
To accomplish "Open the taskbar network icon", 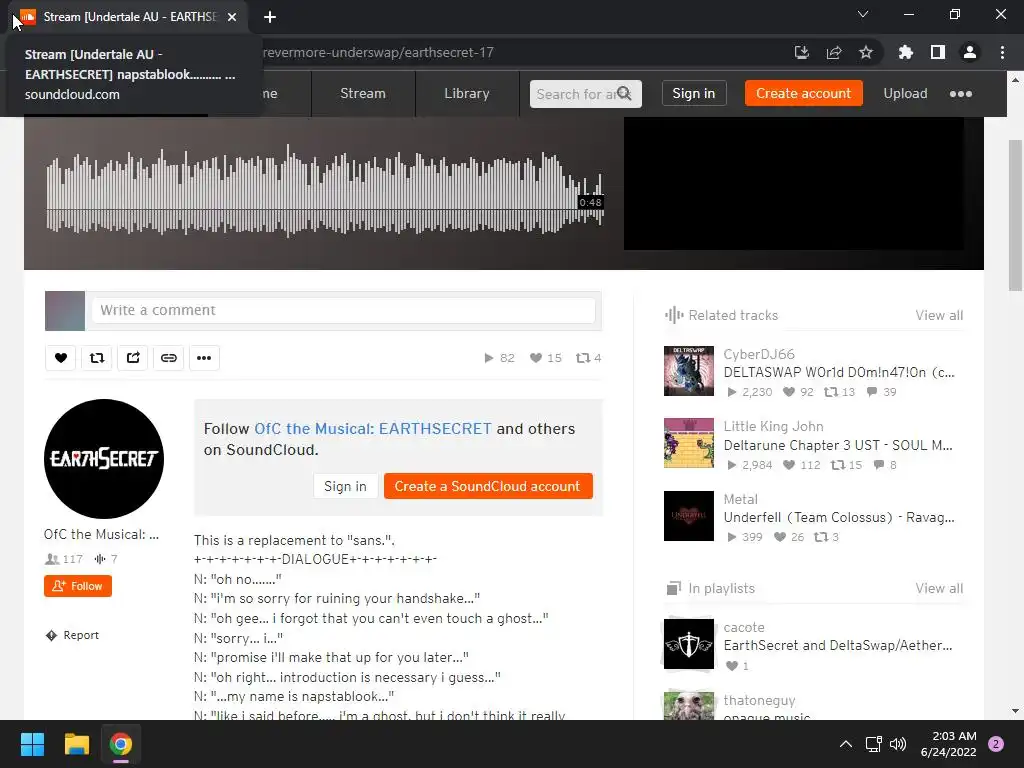I will pos(873,744).
